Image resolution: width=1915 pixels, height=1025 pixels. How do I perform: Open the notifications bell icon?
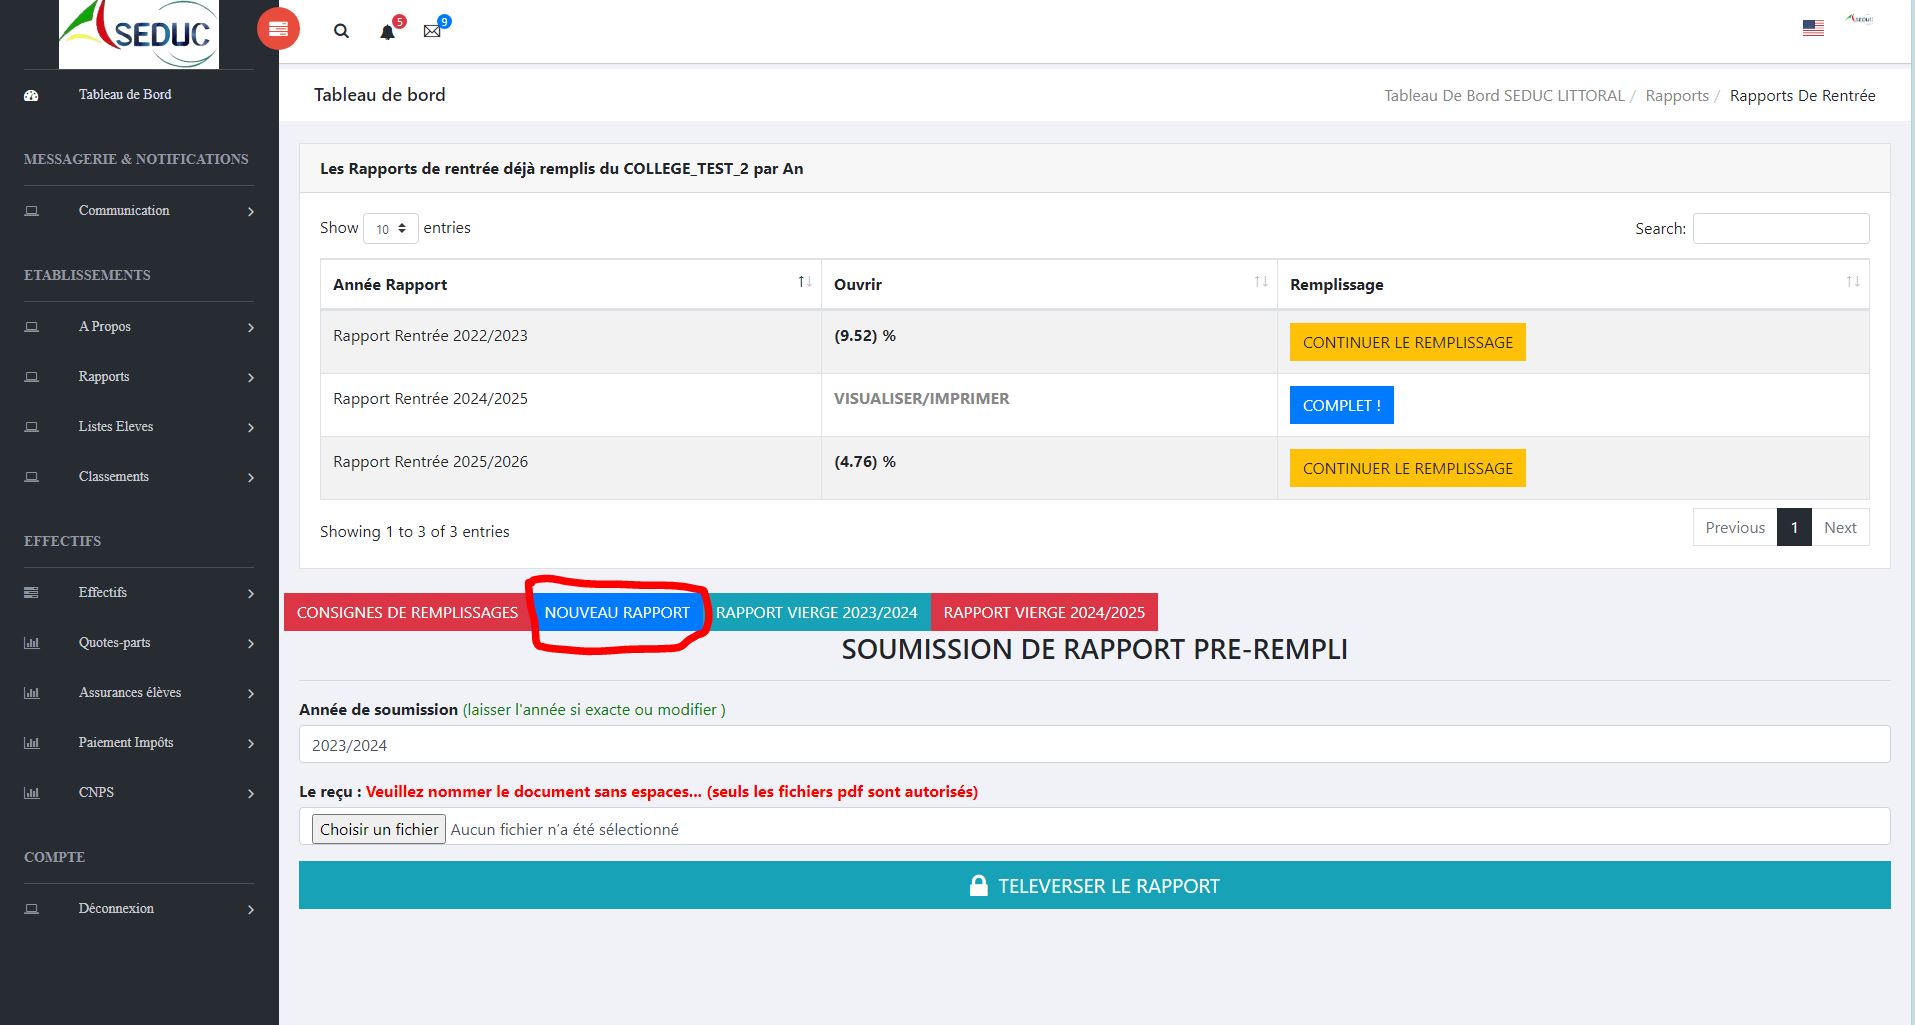[387, 32]
